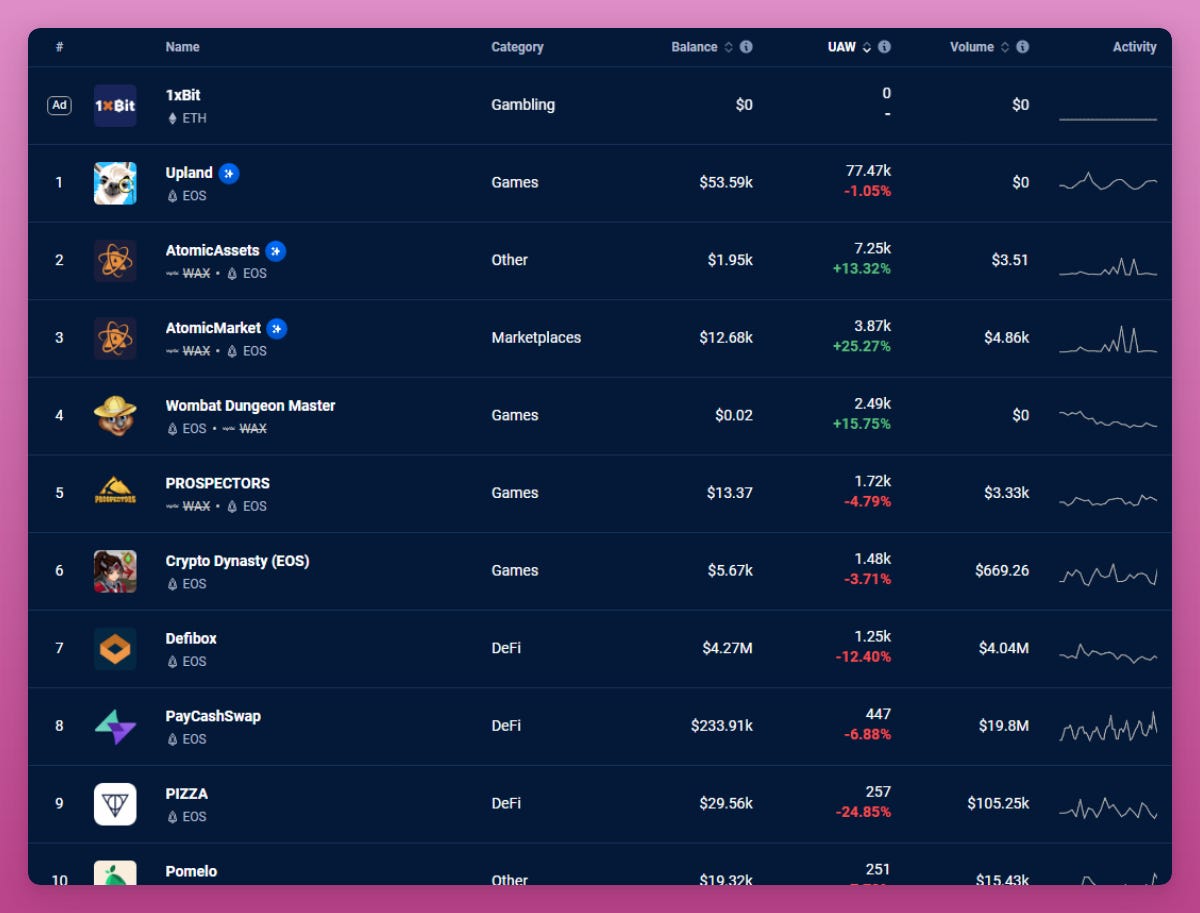1200x913 pixels.
Task: Click the PIZZA app logo
Action: (x=115, y=803)
